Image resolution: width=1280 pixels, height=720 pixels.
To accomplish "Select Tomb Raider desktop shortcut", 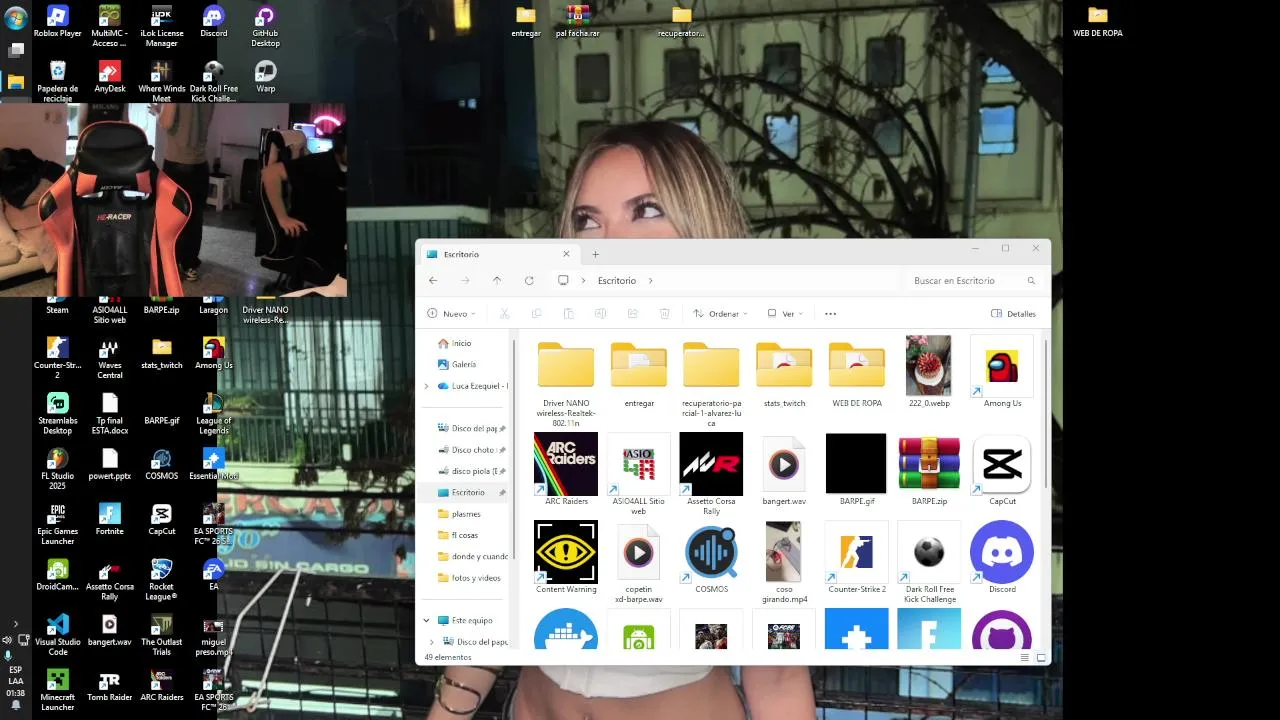I will tap(110, 686).
